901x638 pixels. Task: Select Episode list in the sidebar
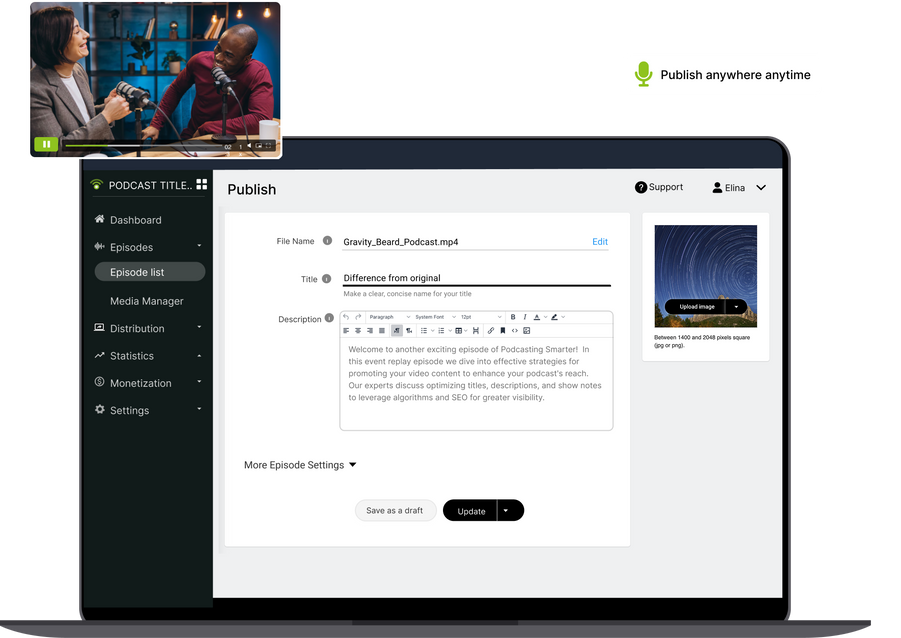[149, 272]
